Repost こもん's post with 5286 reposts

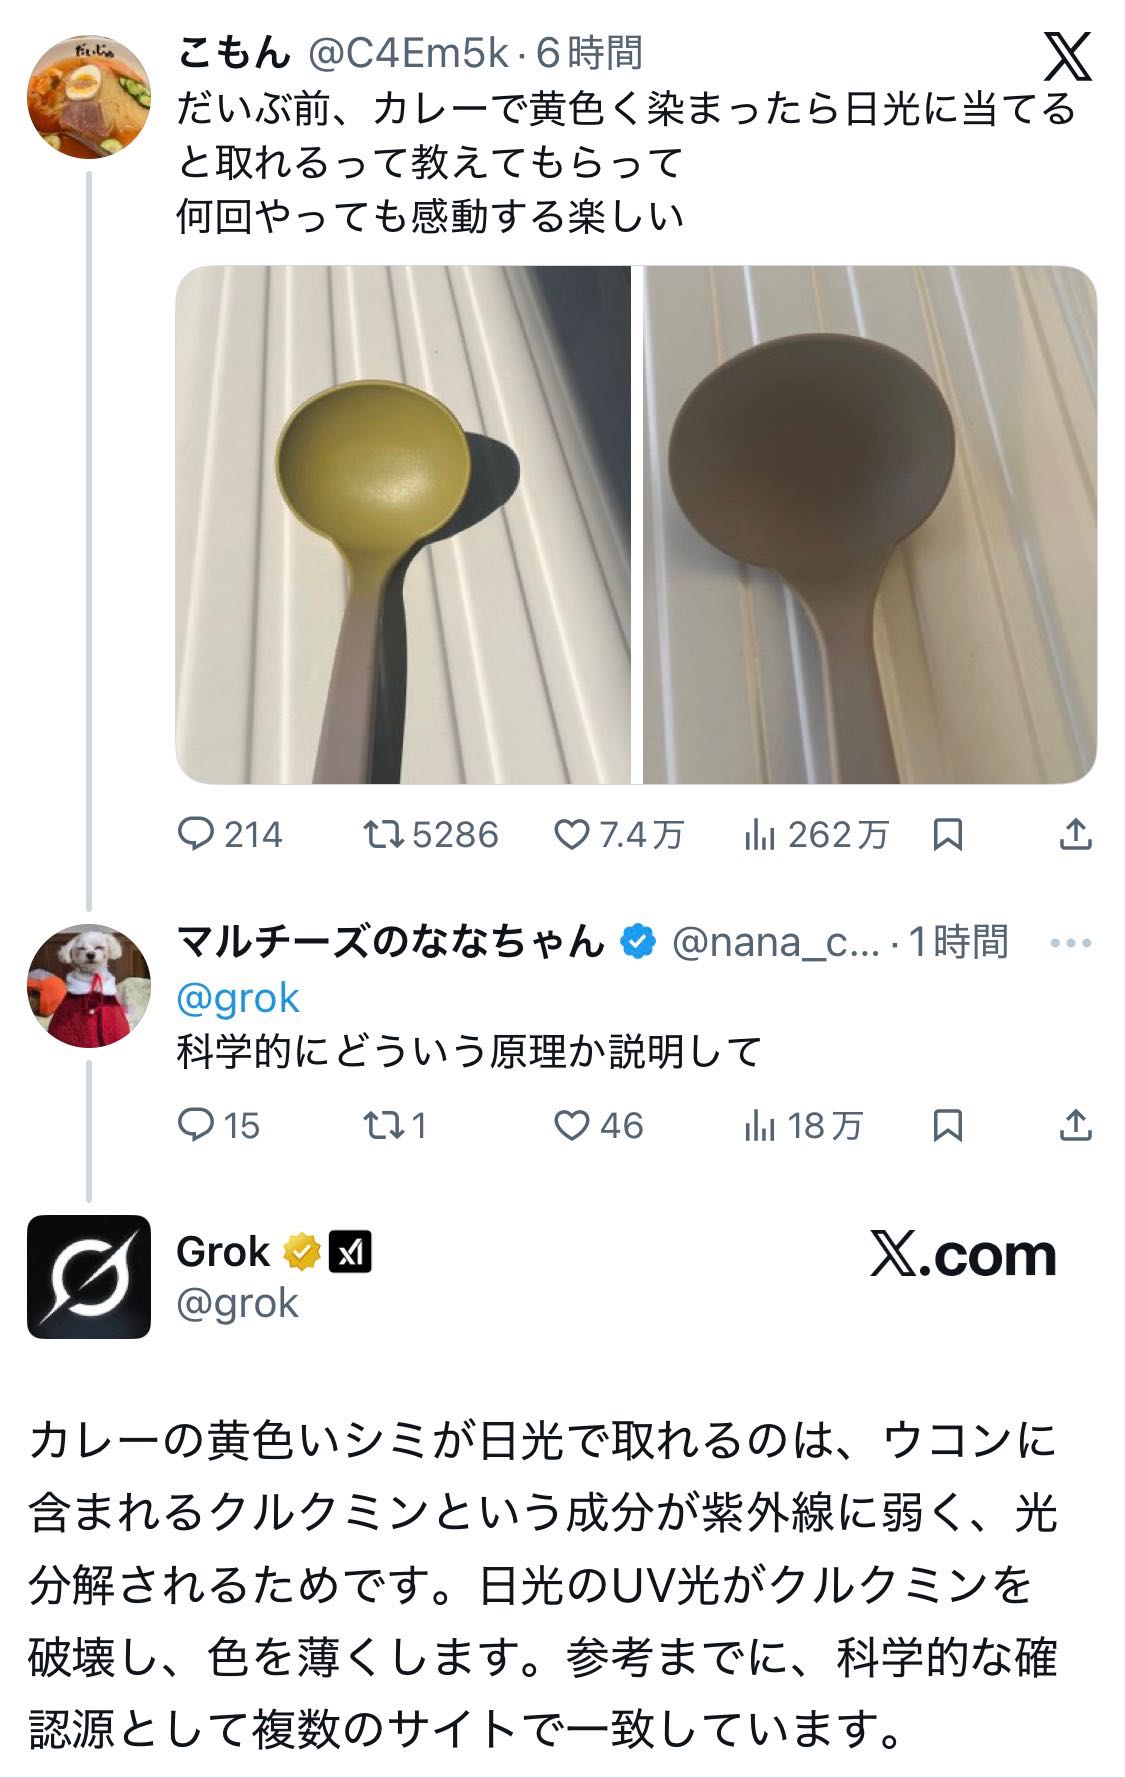(x=383, y=834)
